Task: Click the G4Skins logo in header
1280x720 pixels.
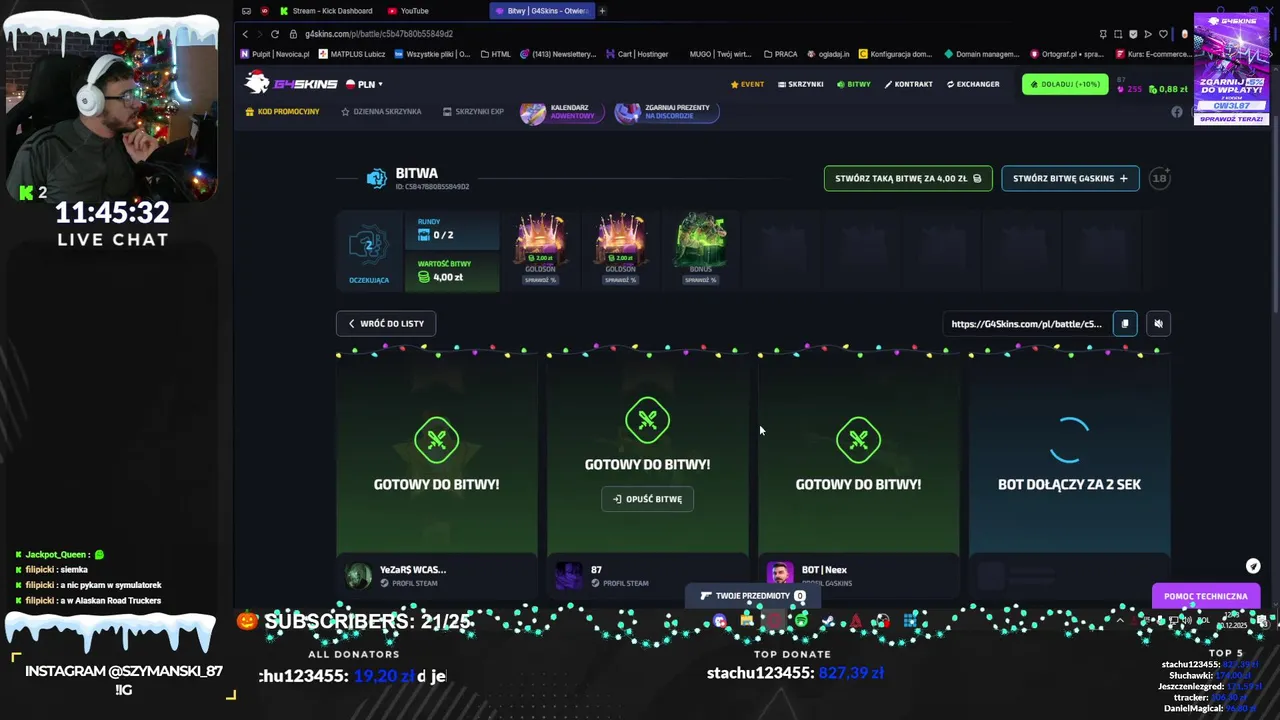Action: point(292,84)
